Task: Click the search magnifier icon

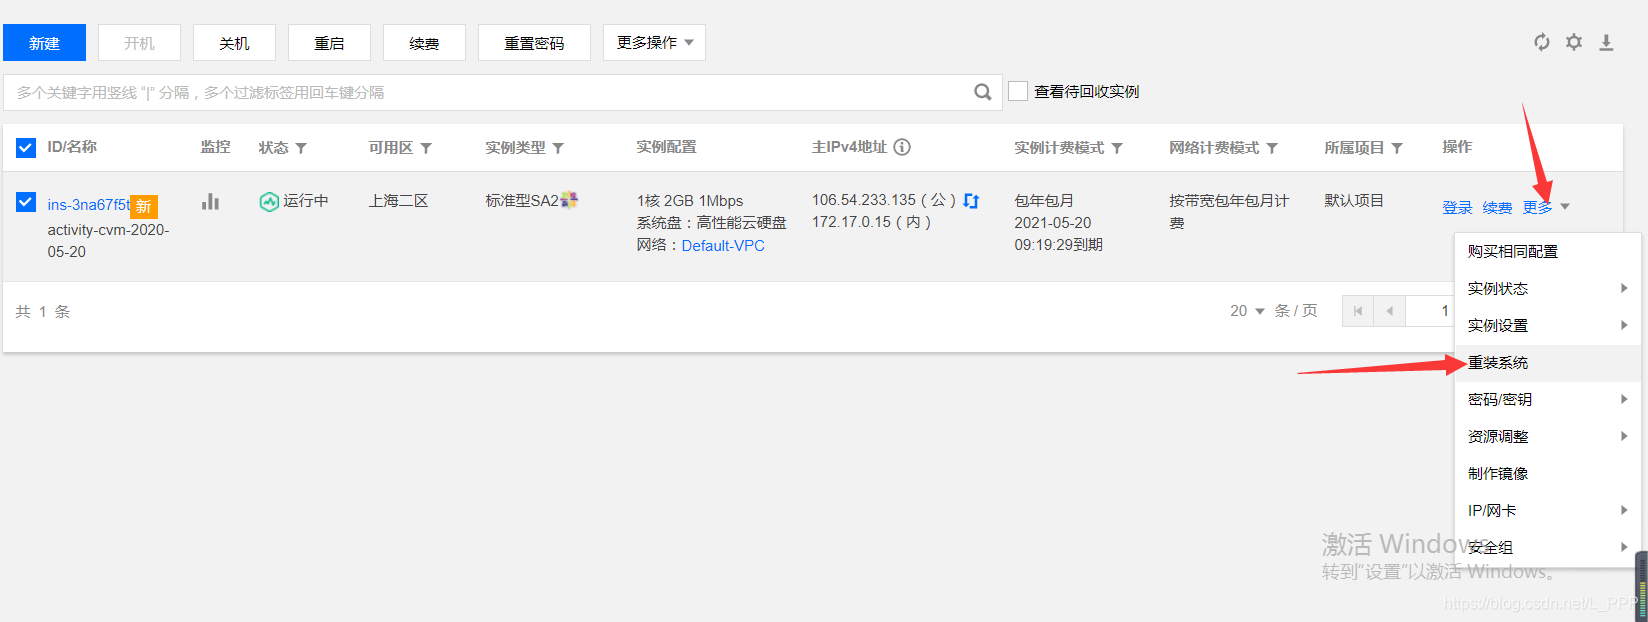Action: [x=983, y=92]
